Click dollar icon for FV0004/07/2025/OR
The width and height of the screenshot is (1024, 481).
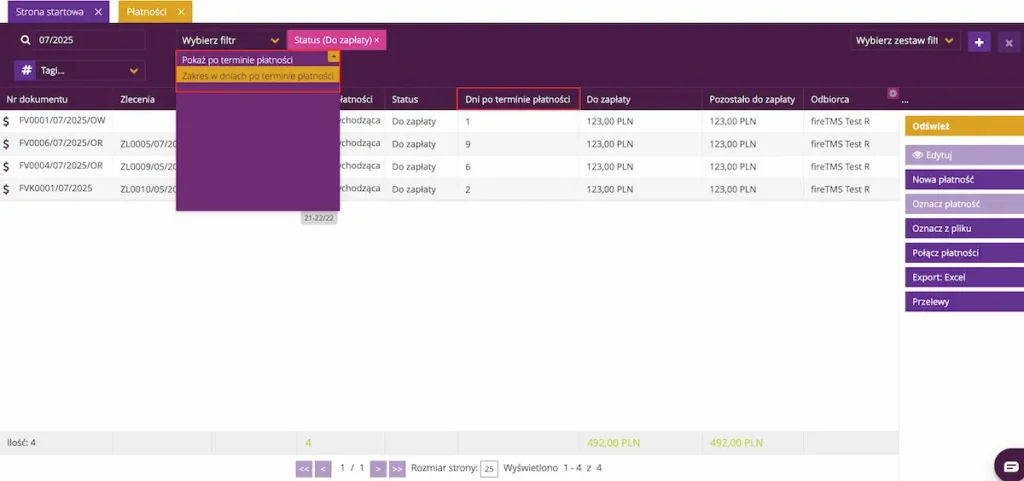[7, 166]
